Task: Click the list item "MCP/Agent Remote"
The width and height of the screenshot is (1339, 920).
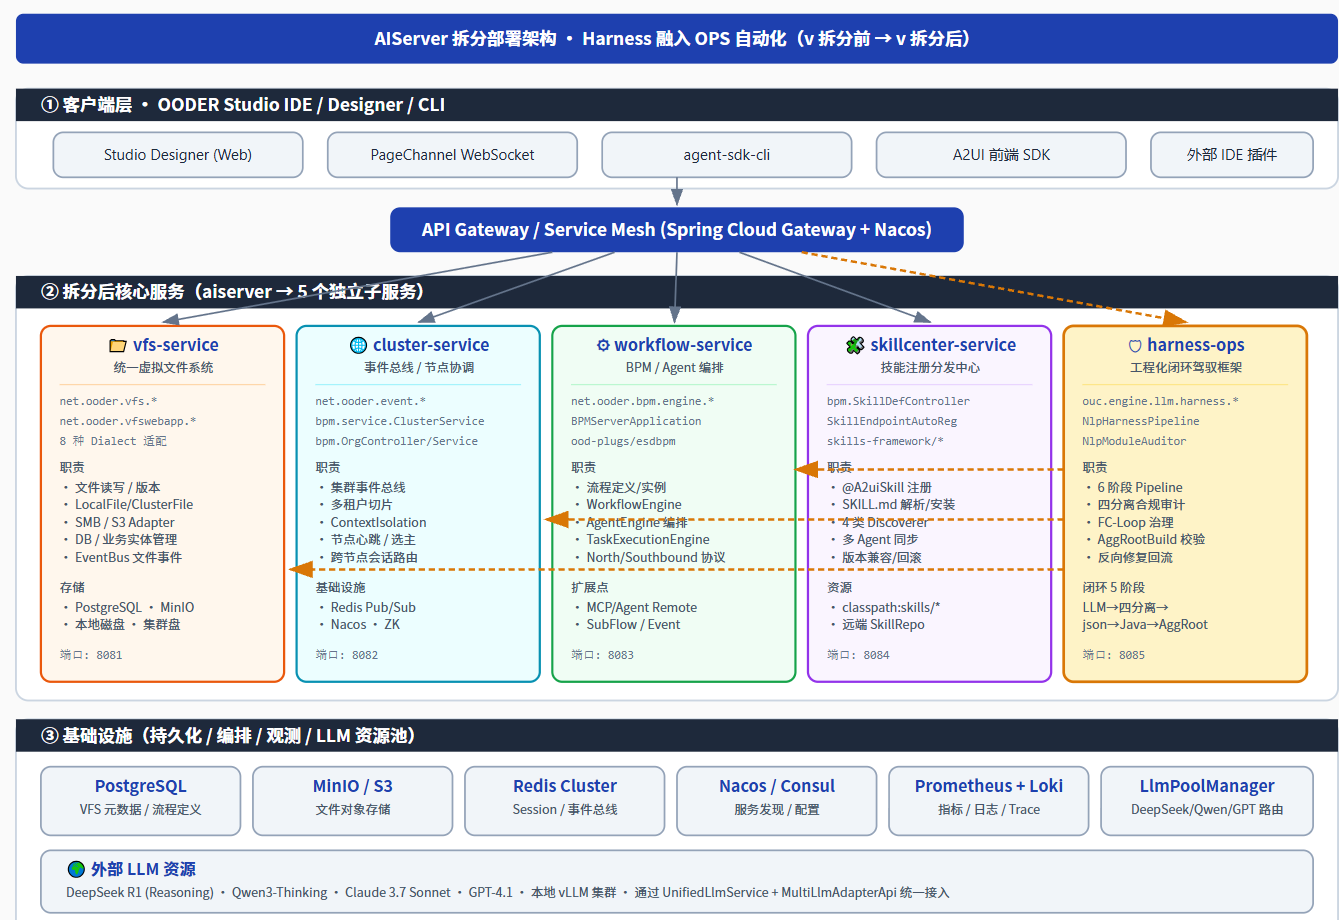Action: tap(642, 607)
